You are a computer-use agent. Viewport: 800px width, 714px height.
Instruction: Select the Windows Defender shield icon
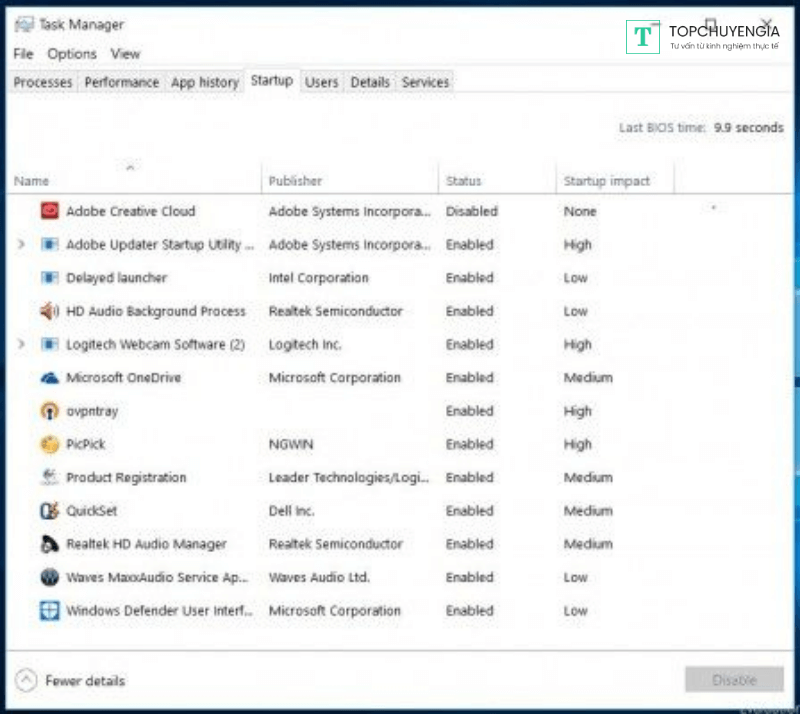tap(50, 611)
